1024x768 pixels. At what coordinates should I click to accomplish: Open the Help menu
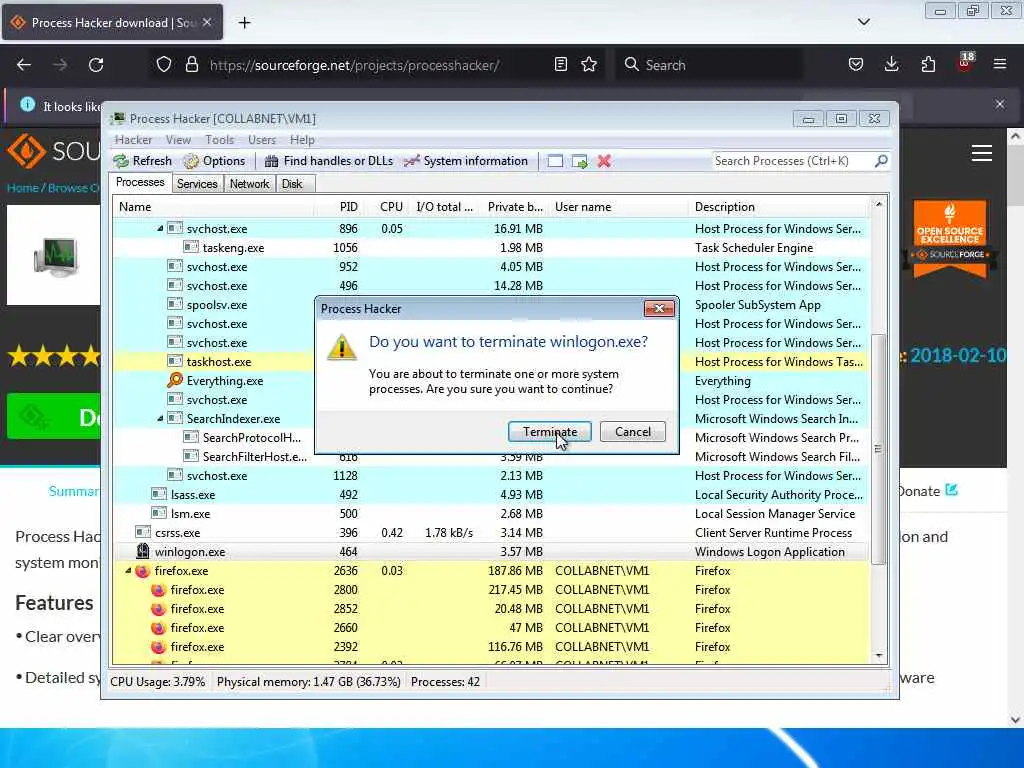tap(302, 140)
